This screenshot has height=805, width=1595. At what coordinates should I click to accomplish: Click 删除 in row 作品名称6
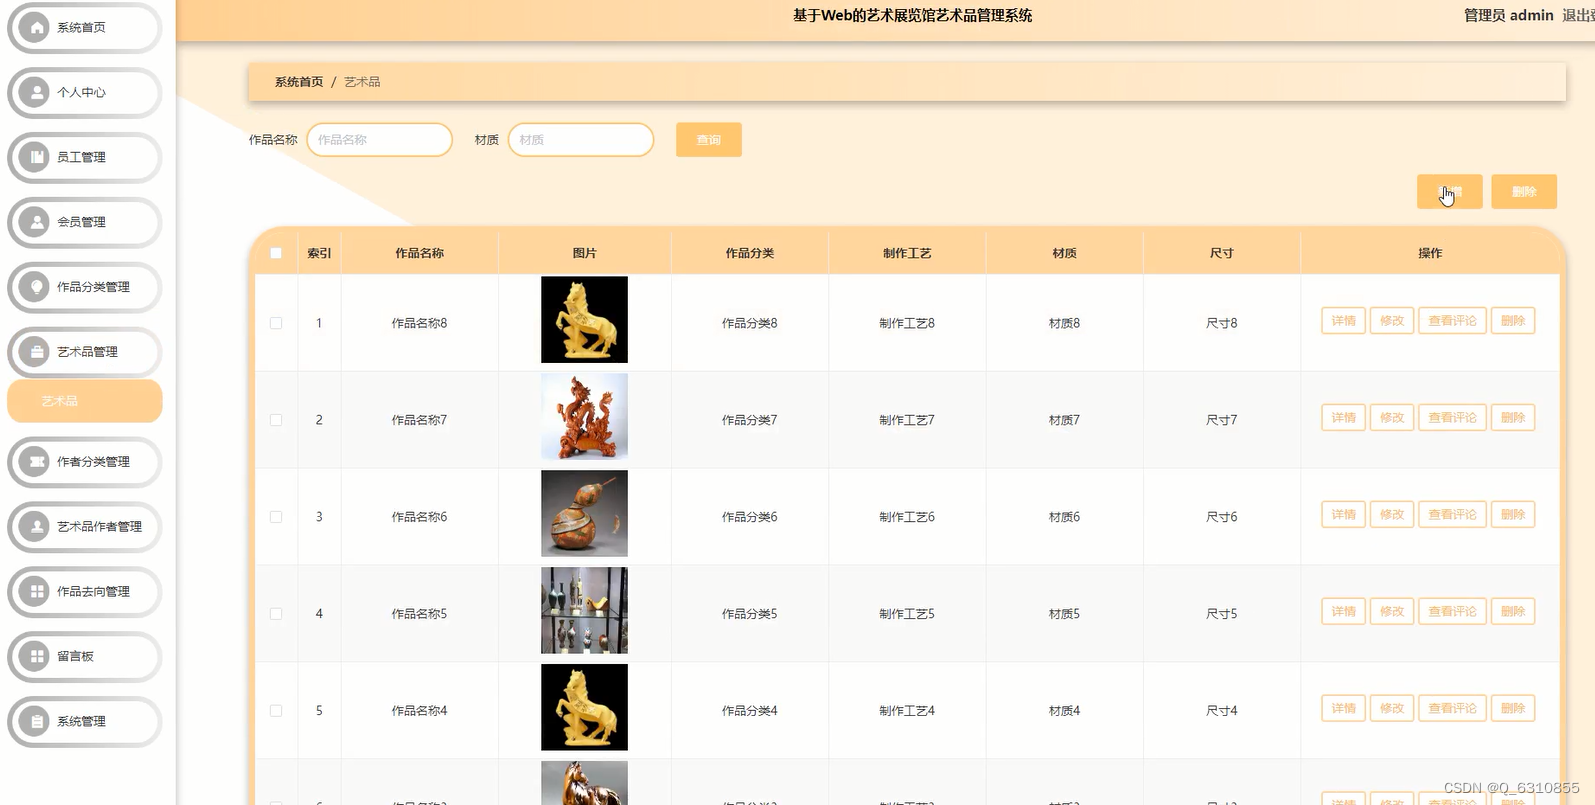coord(1513,515)
